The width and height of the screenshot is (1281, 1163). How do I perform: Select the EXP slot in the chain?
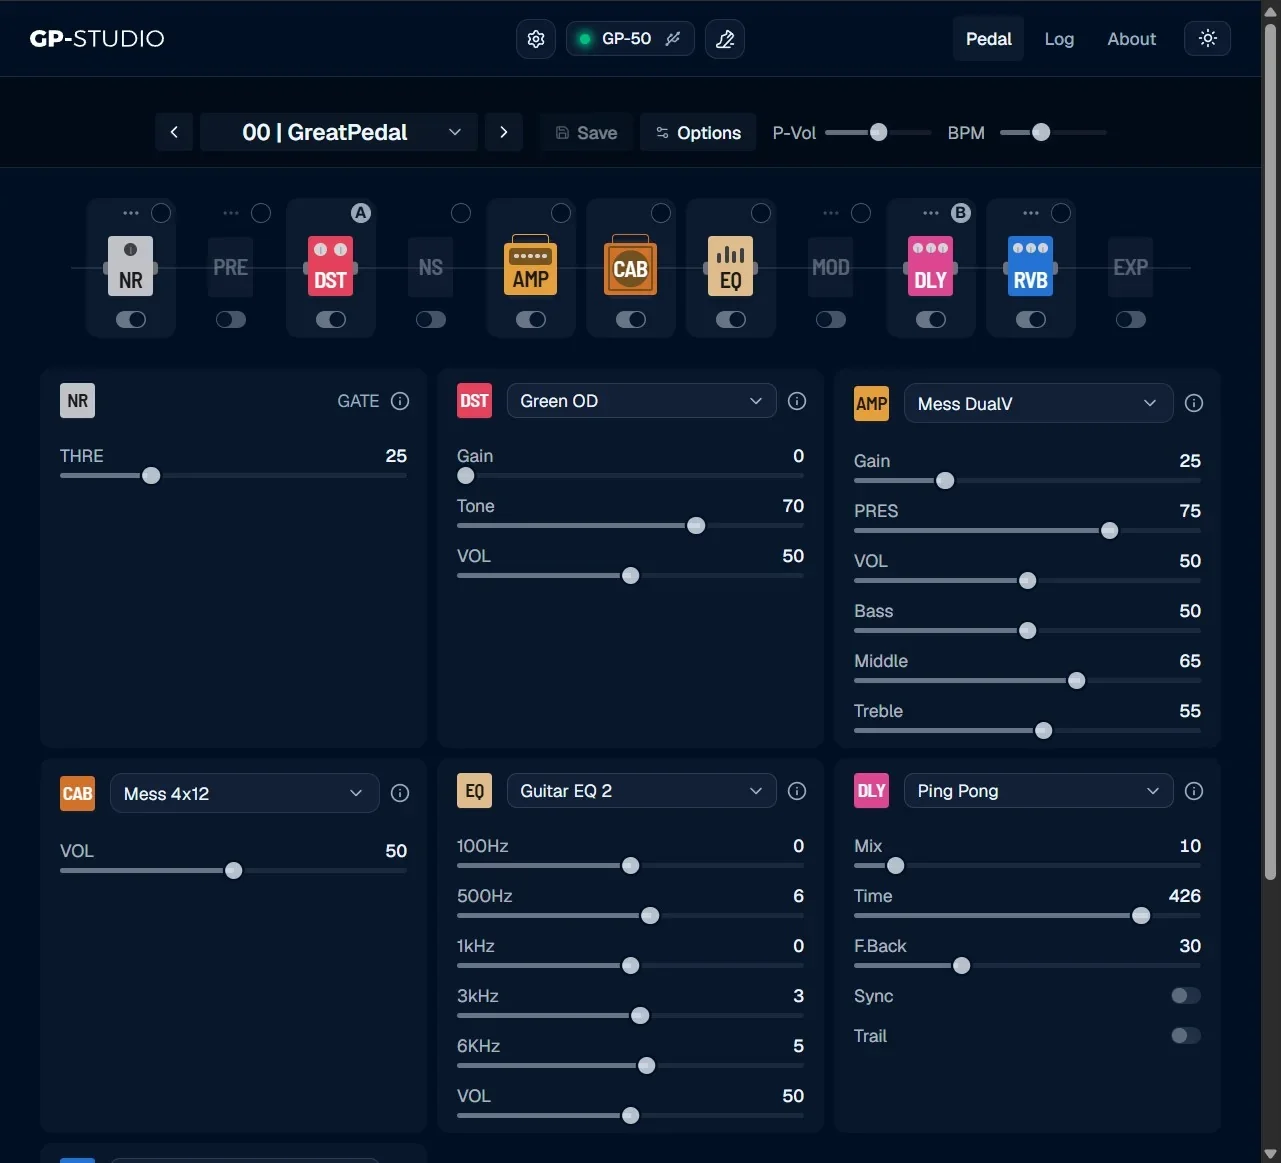[x=1131, y=267]
